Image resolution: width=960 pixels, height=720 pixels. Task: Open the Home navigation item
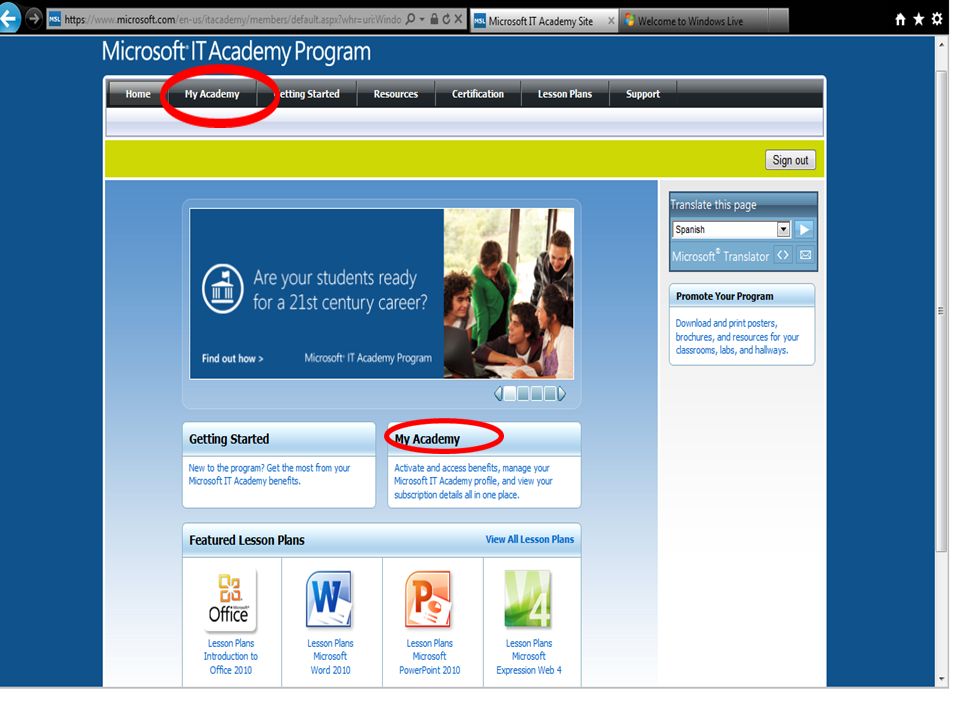138,94
